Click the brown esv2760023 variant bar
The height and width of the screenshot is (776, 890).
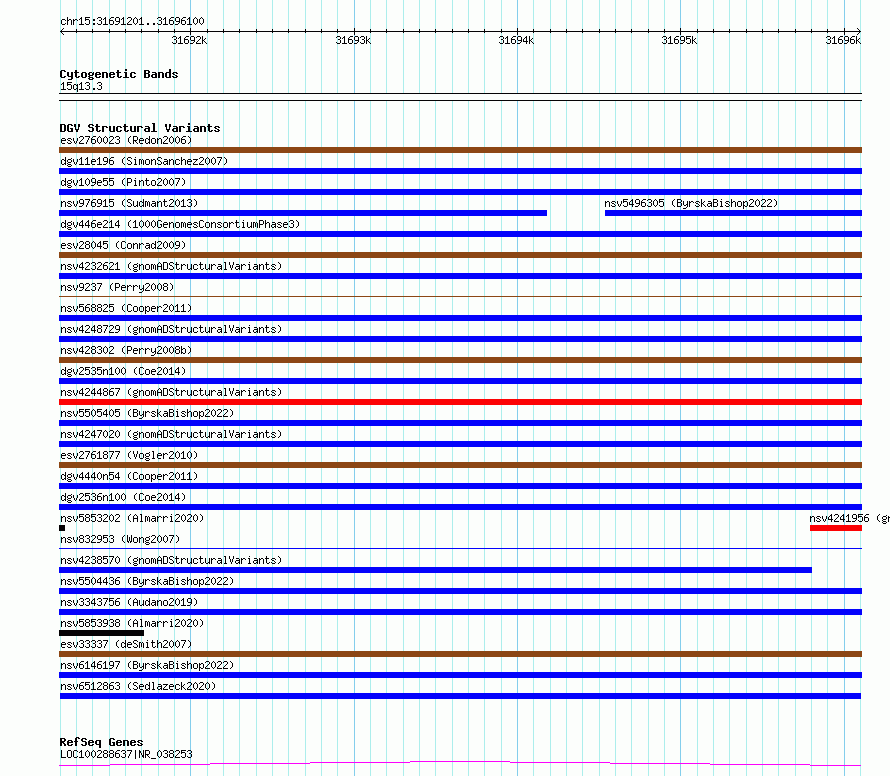coord(460,150)
